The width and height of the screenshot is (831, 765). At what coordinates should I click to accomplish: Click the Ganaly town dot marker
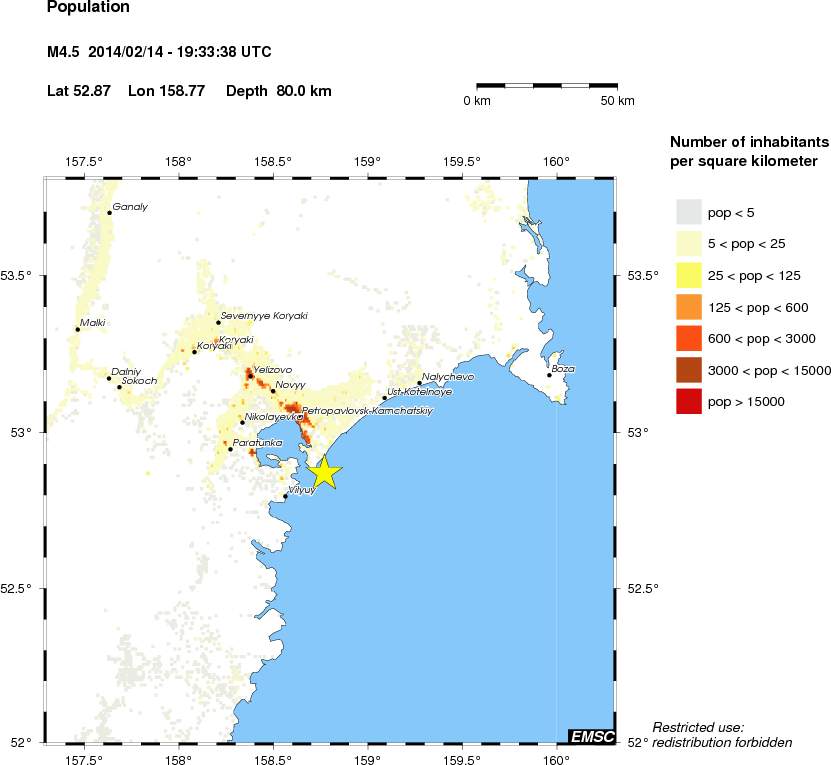[x=109, y=213]
